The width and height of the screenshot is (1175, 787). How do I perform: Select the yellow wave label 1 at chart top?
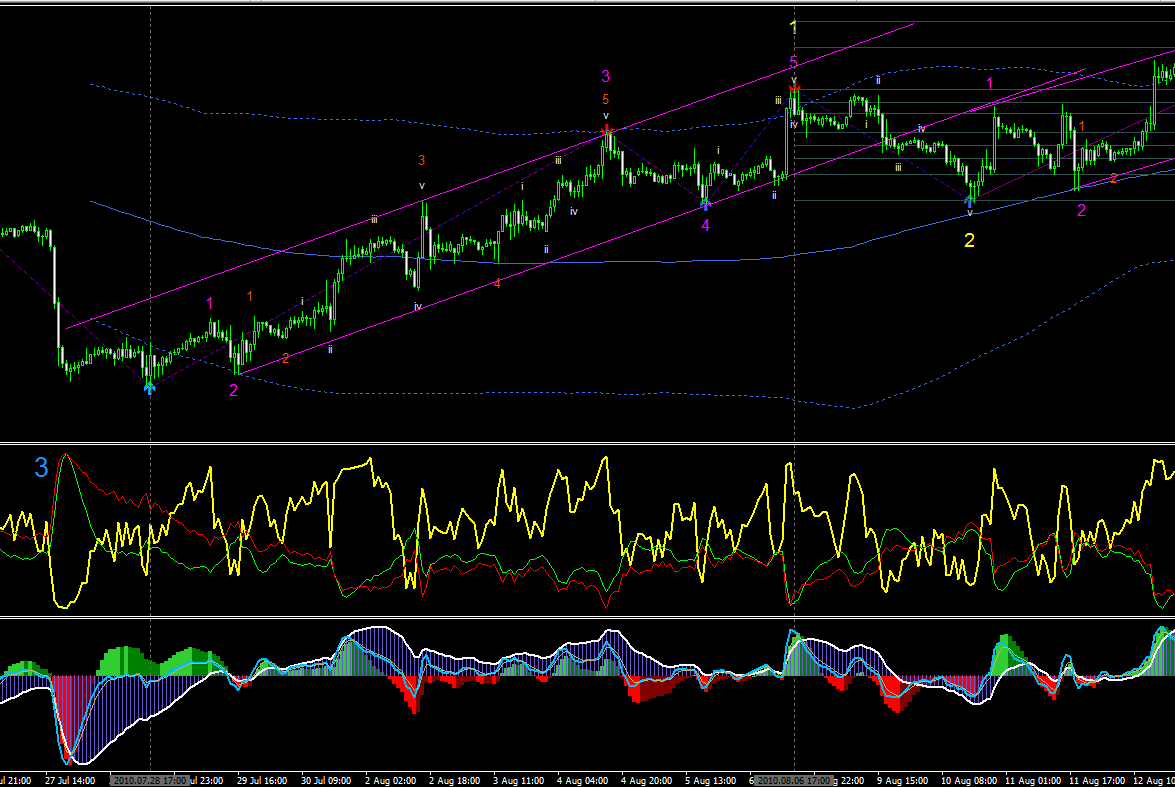(x=794, y=28)
